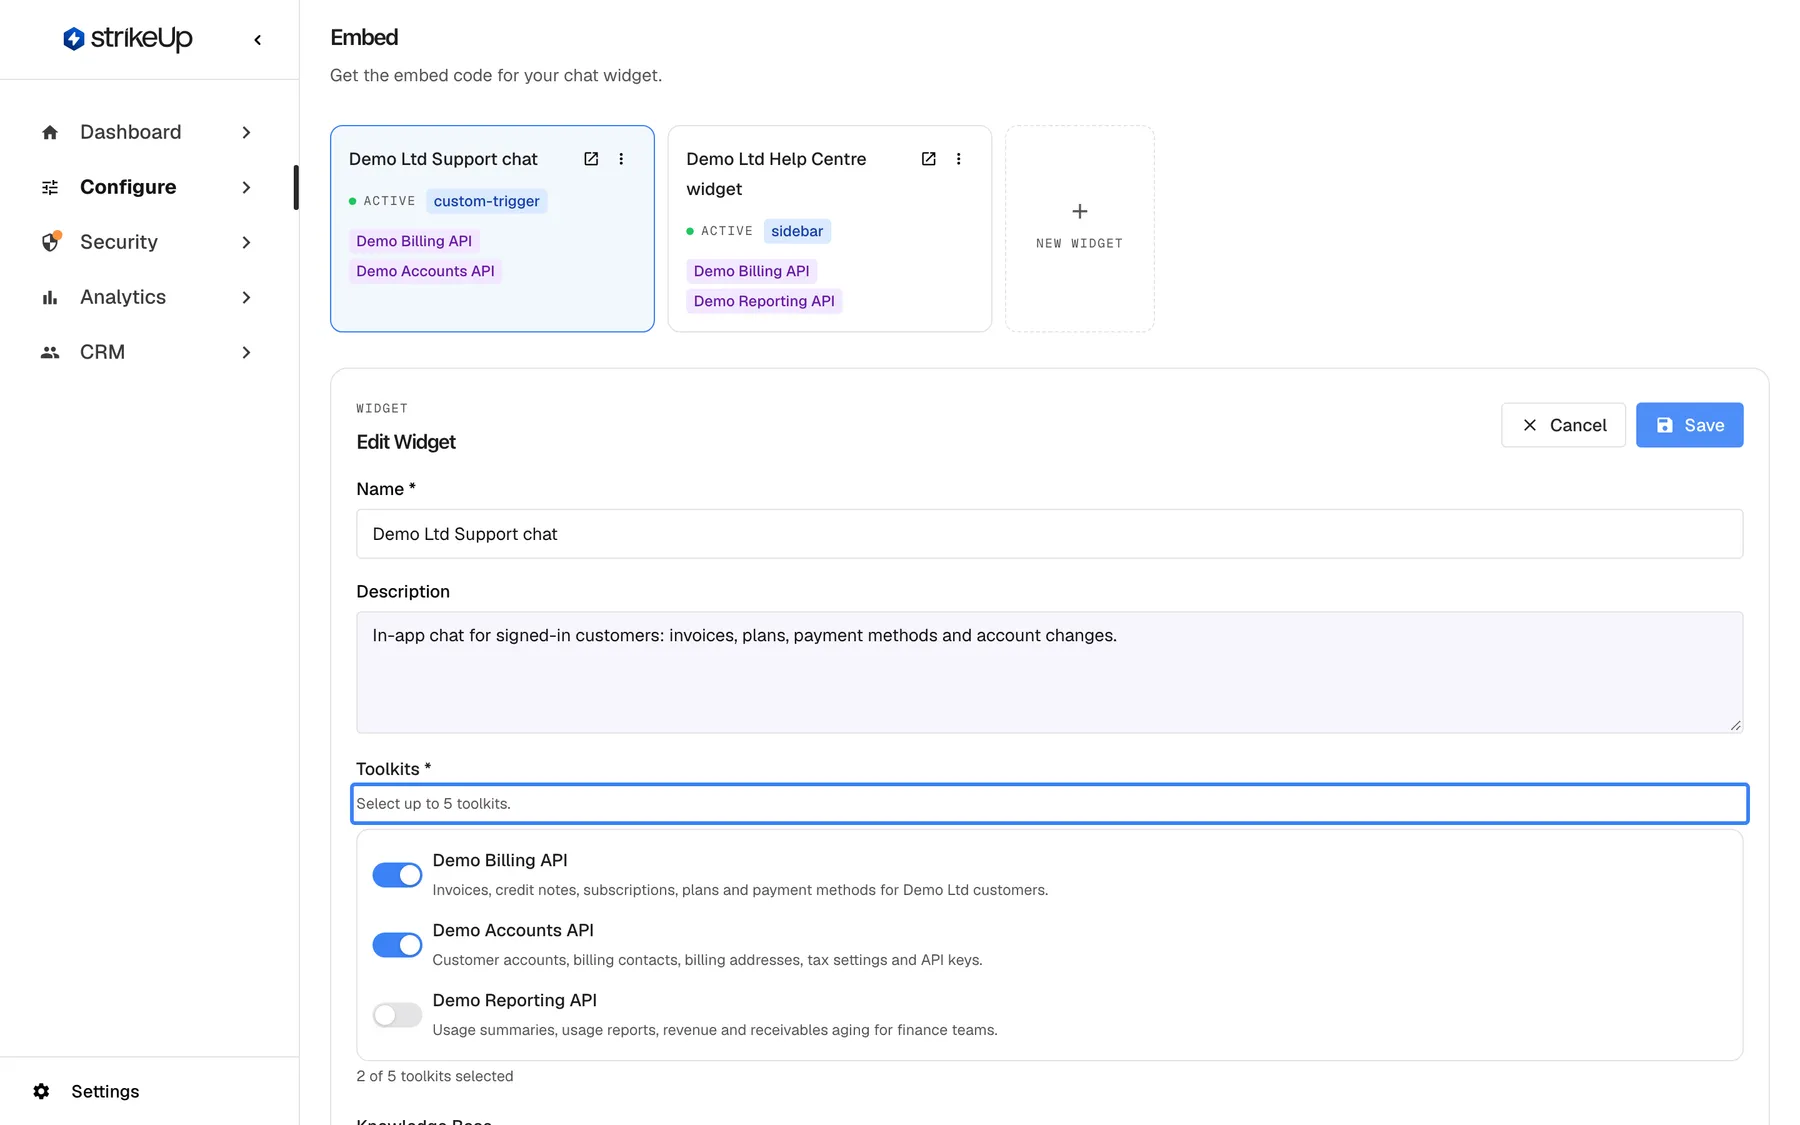The height and width of the screenshot is (1125, 1800).
Task: Click the '2 of 5 toolkits selected' text
Action: pyautogui.click(x=435, y=1076)
